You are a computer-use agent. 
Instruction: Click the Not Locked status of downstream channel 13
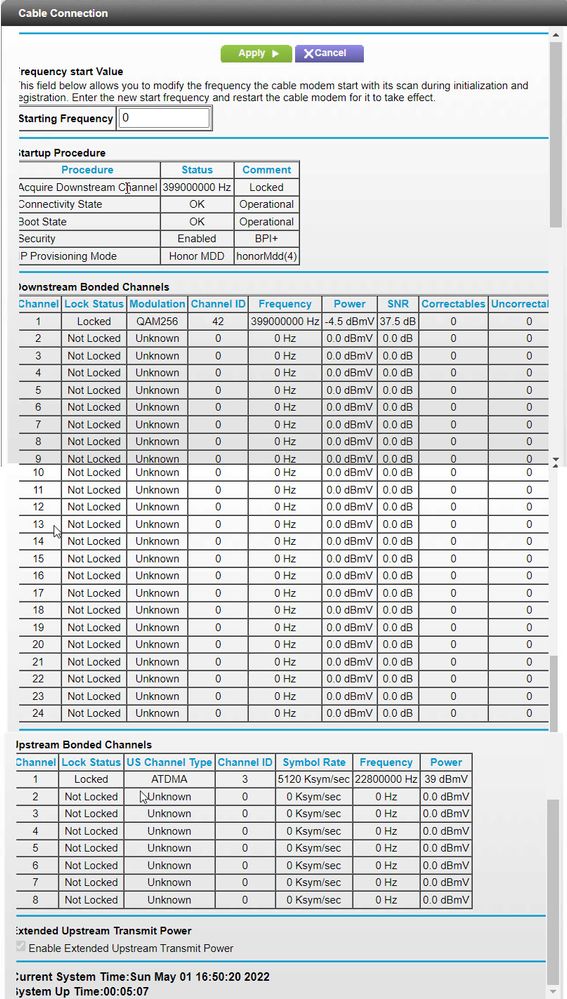tap(94, 524)
